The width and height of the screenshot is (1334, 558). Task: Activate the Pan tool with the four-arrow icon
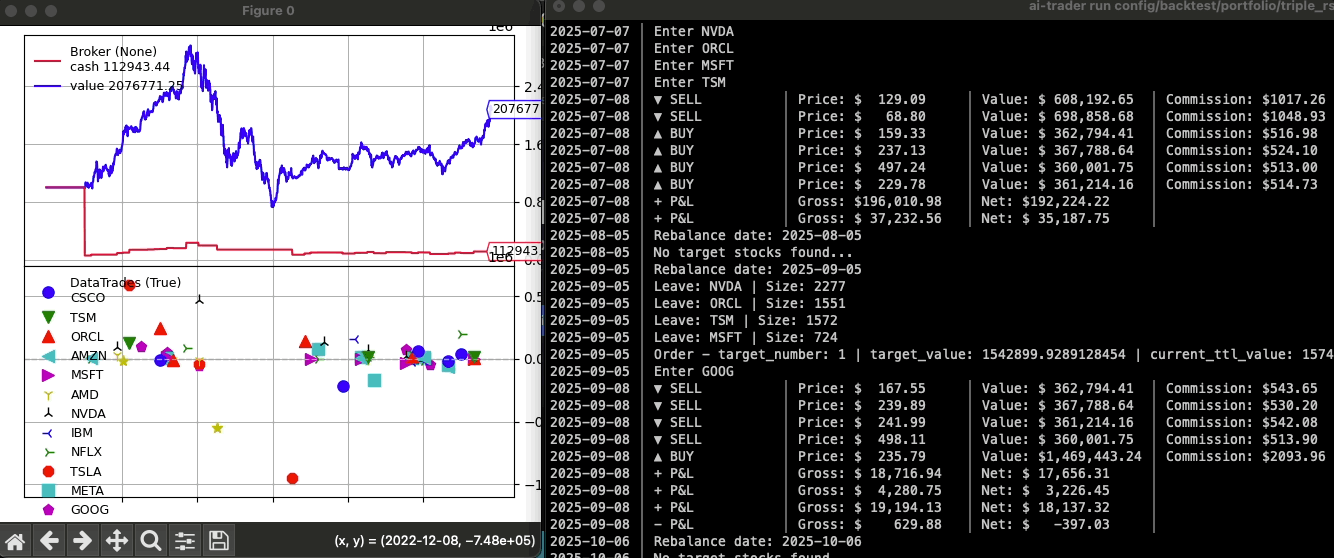click(117, 541)
